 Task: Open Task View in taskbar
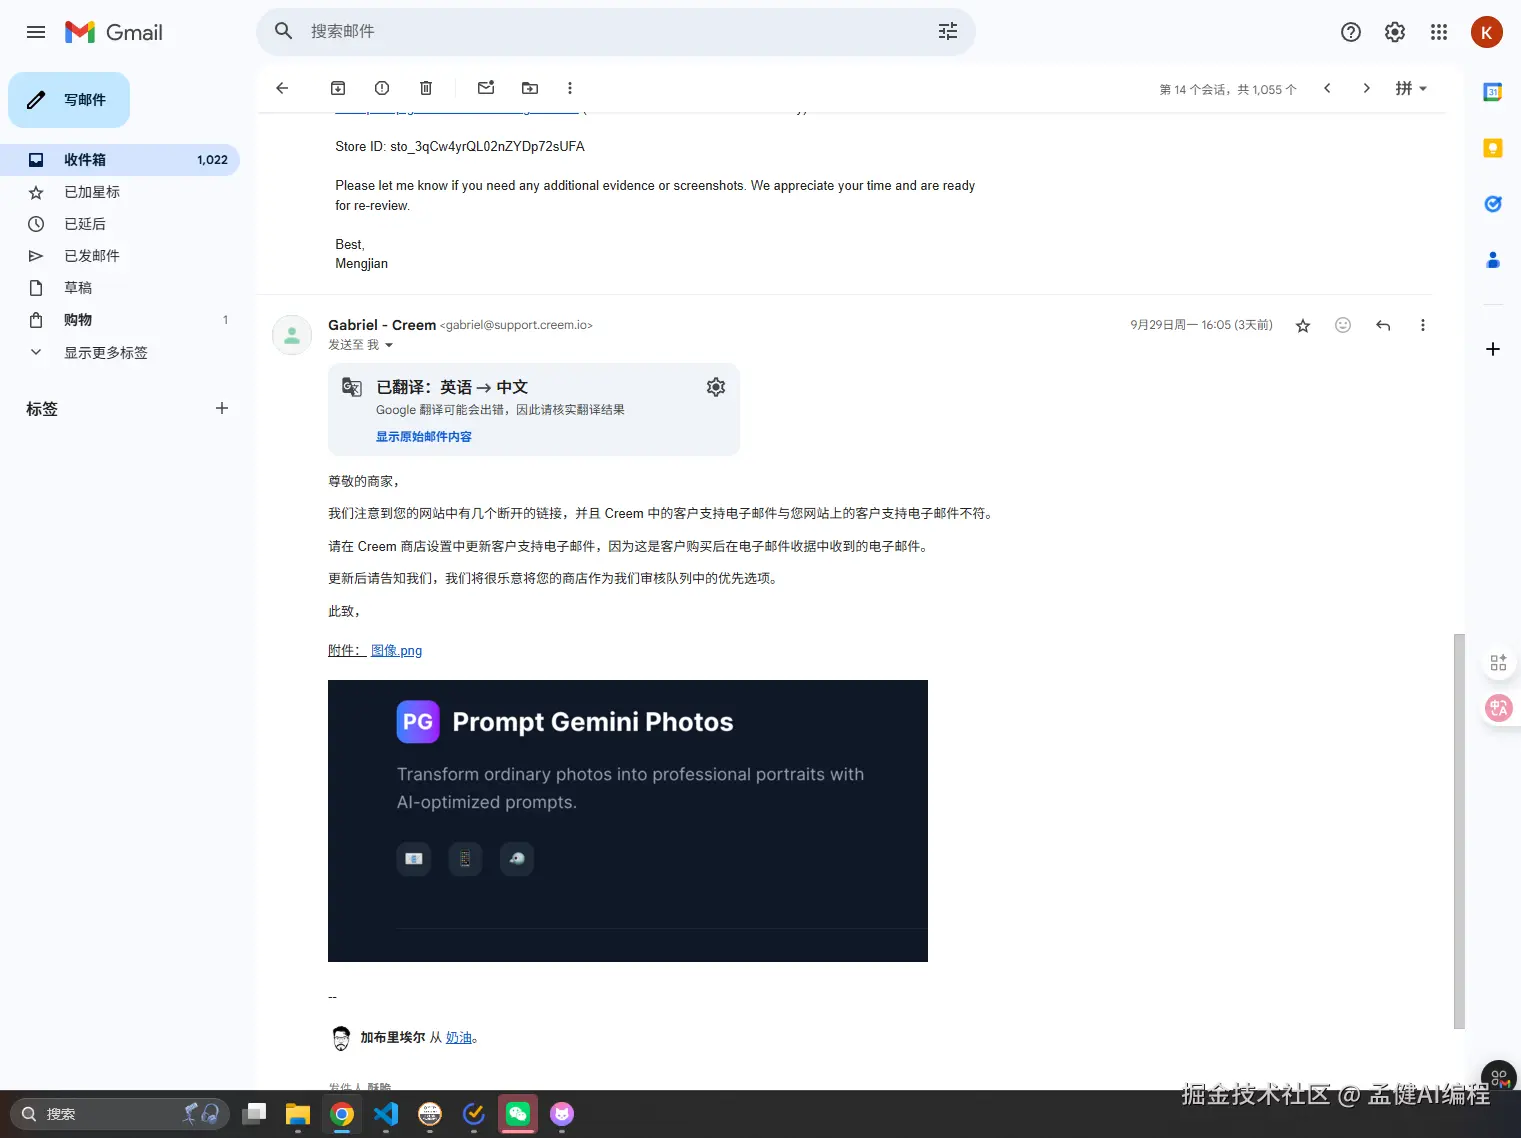[x=255, y=1114]
